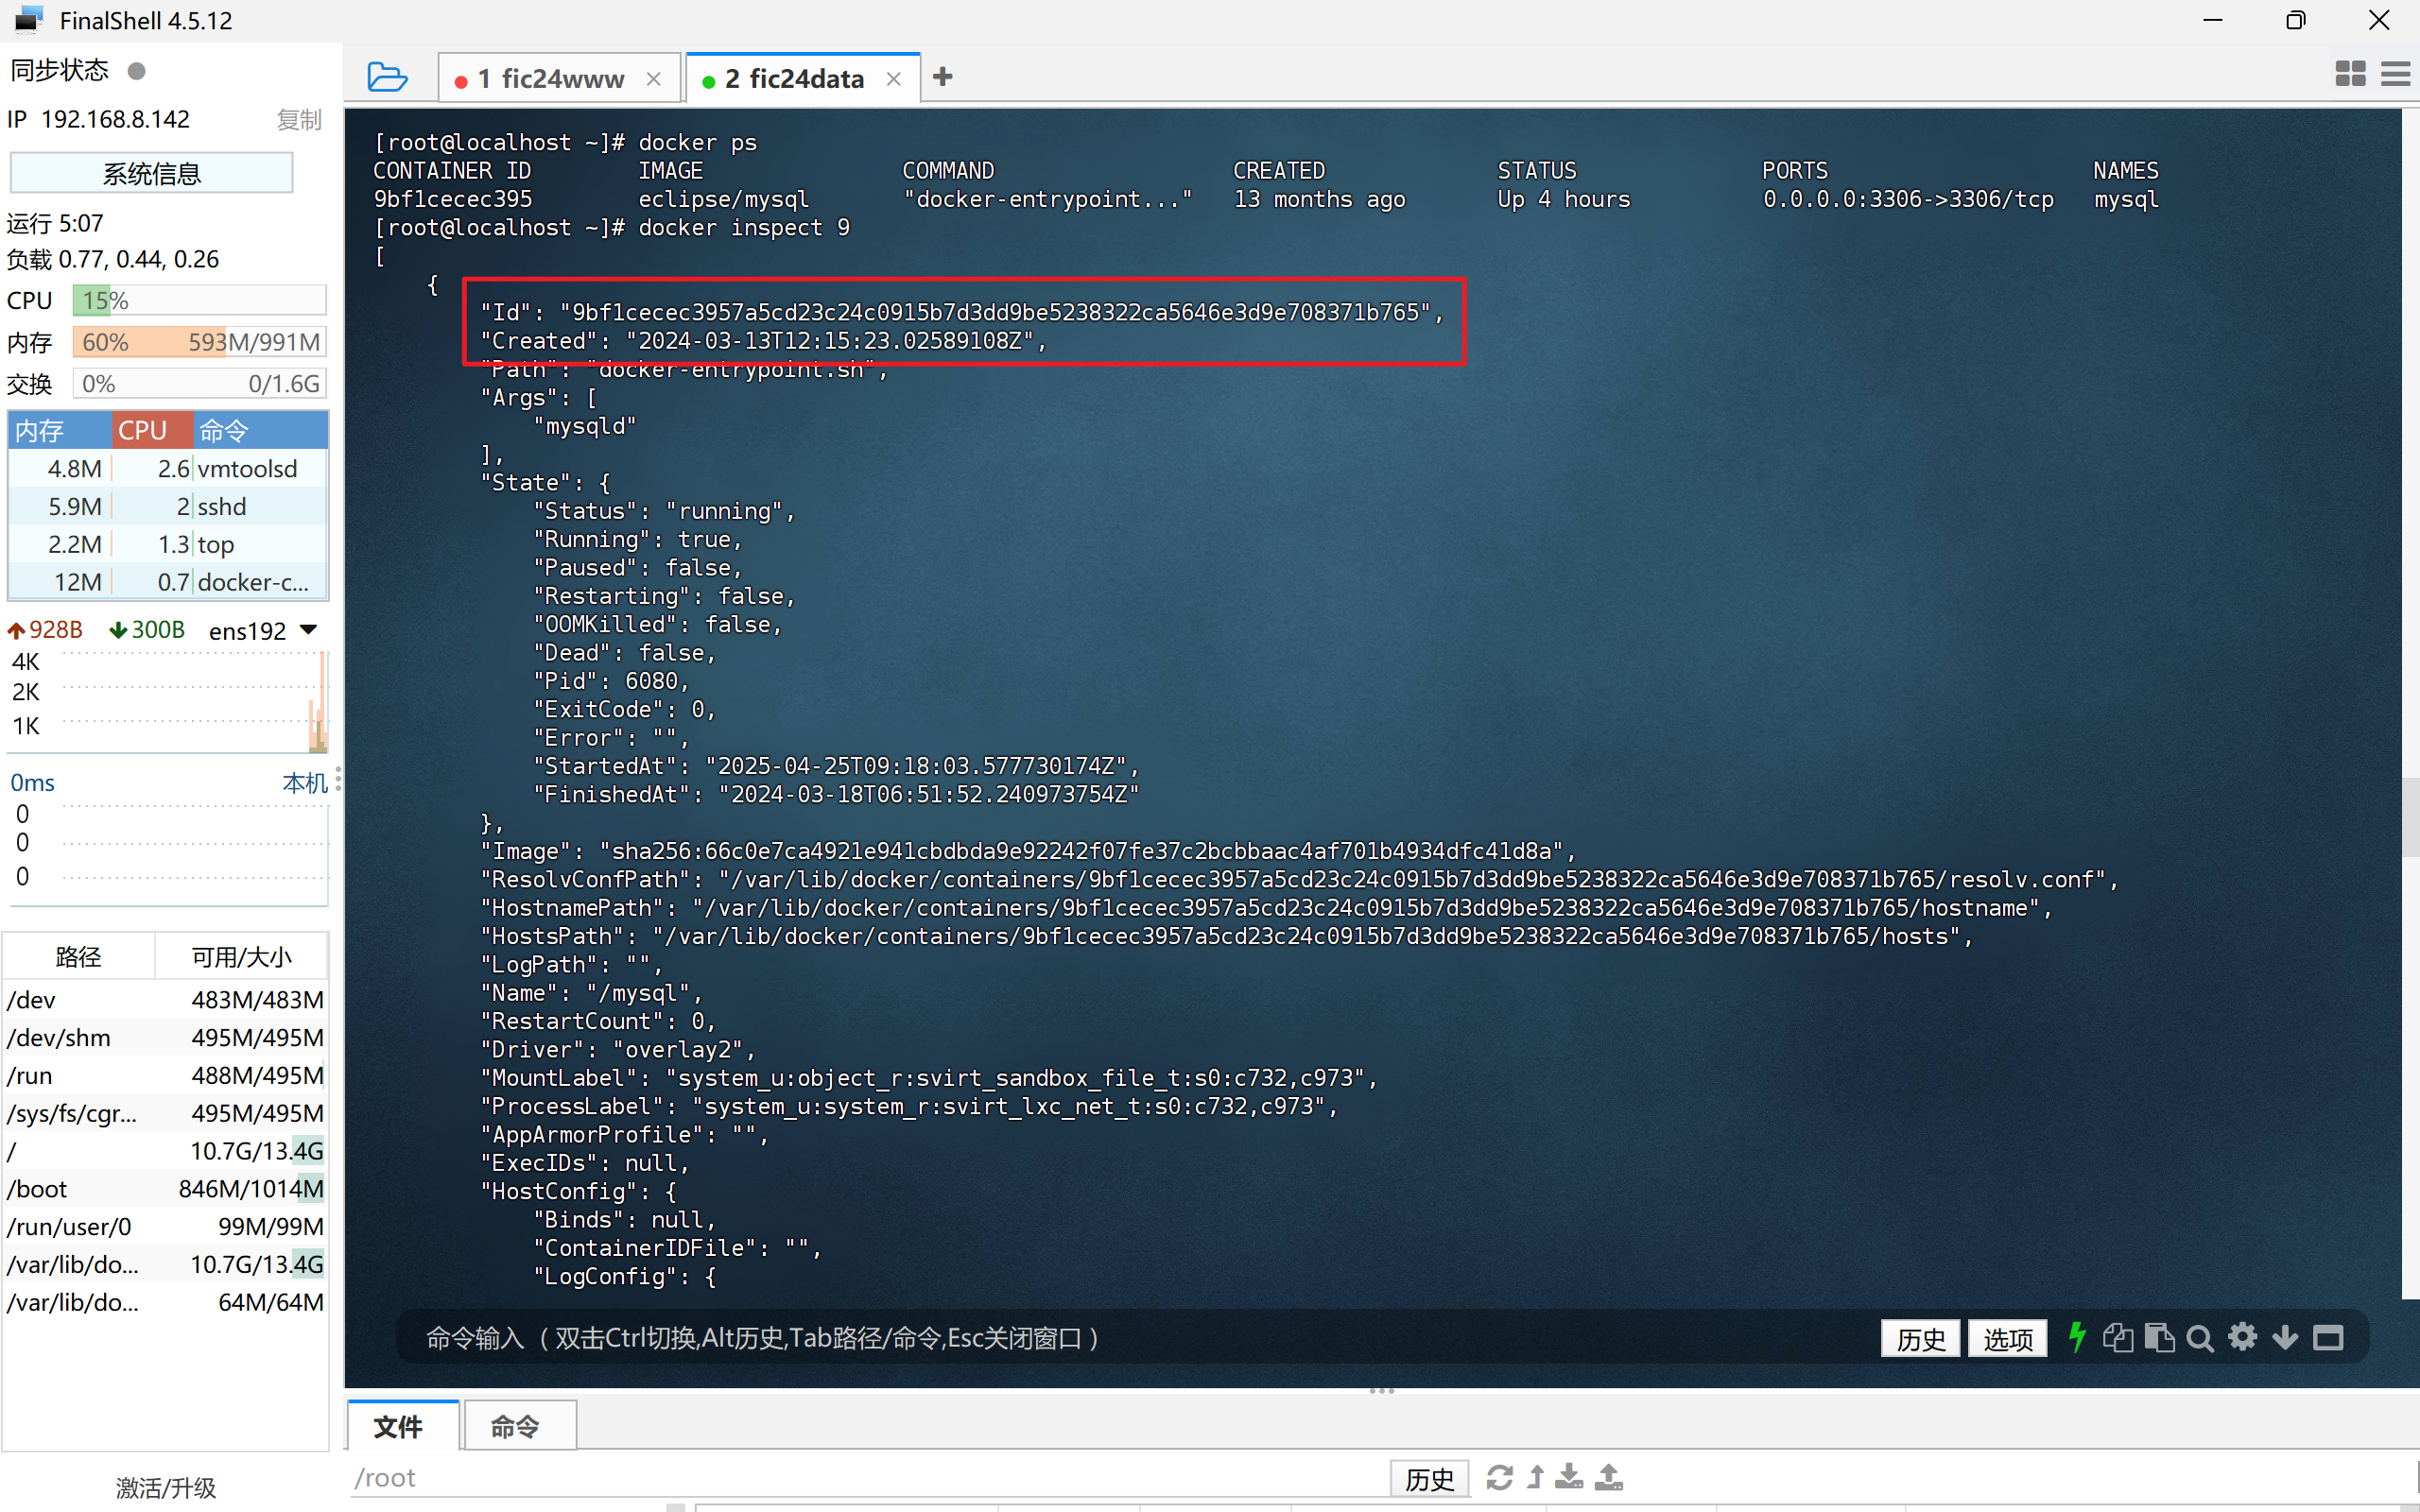Open terminal search magnifier icon
The height and width of the screenshot is (1512, 2420).
2200,1337
